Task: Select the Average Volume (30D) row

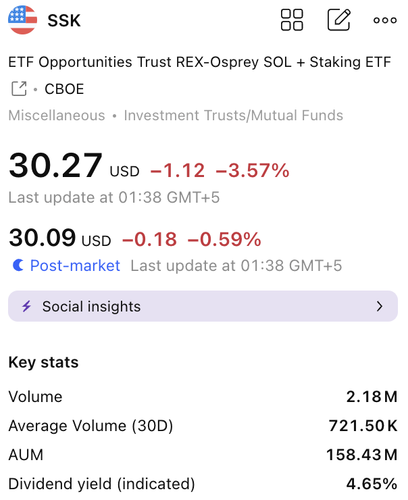Action: pos(203,426)
